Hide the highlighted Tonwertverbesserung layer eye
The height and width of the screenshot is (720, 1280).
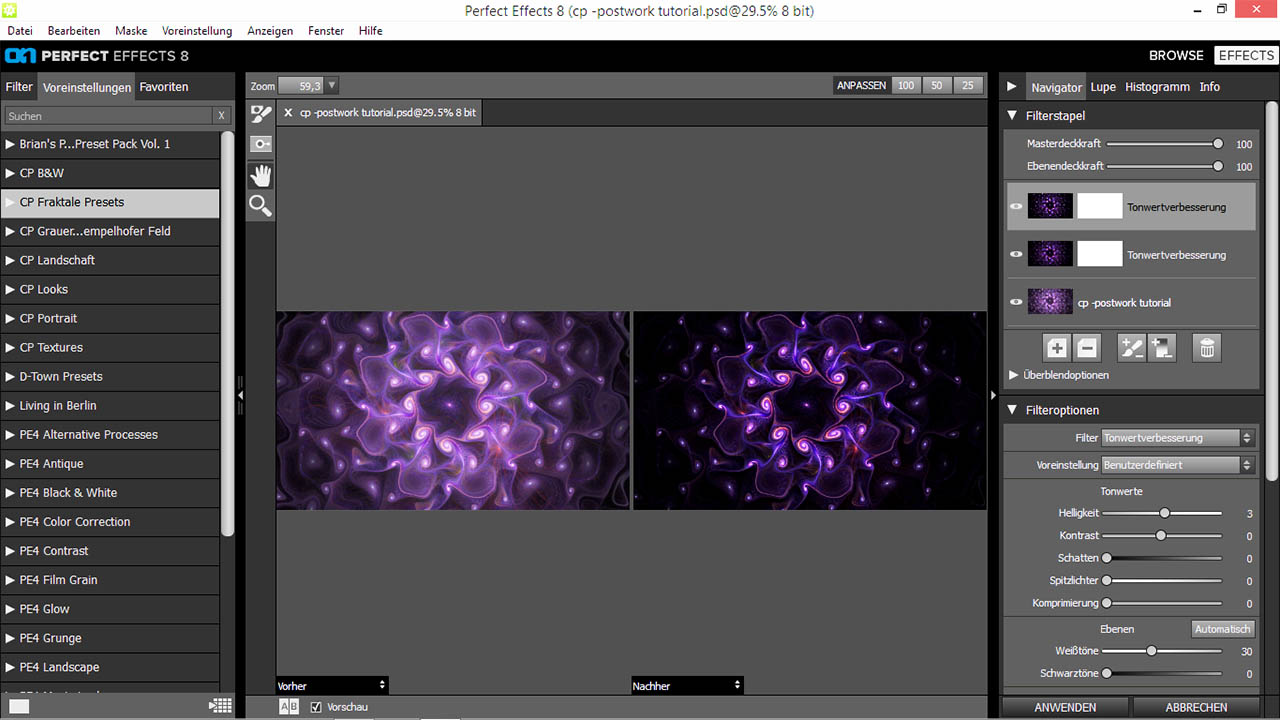pos(1016,207)
